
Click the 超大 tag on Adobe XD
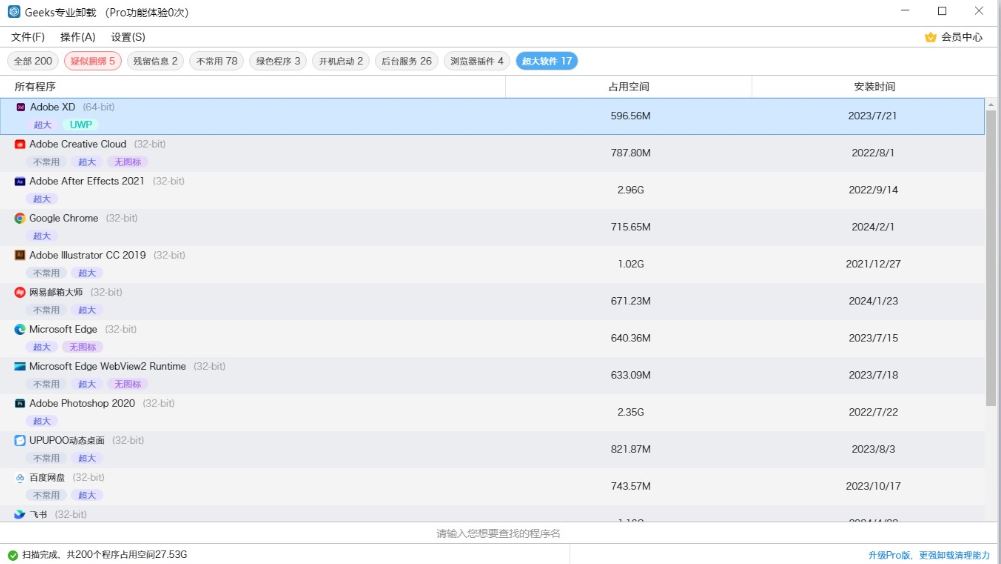coord(42,125)
